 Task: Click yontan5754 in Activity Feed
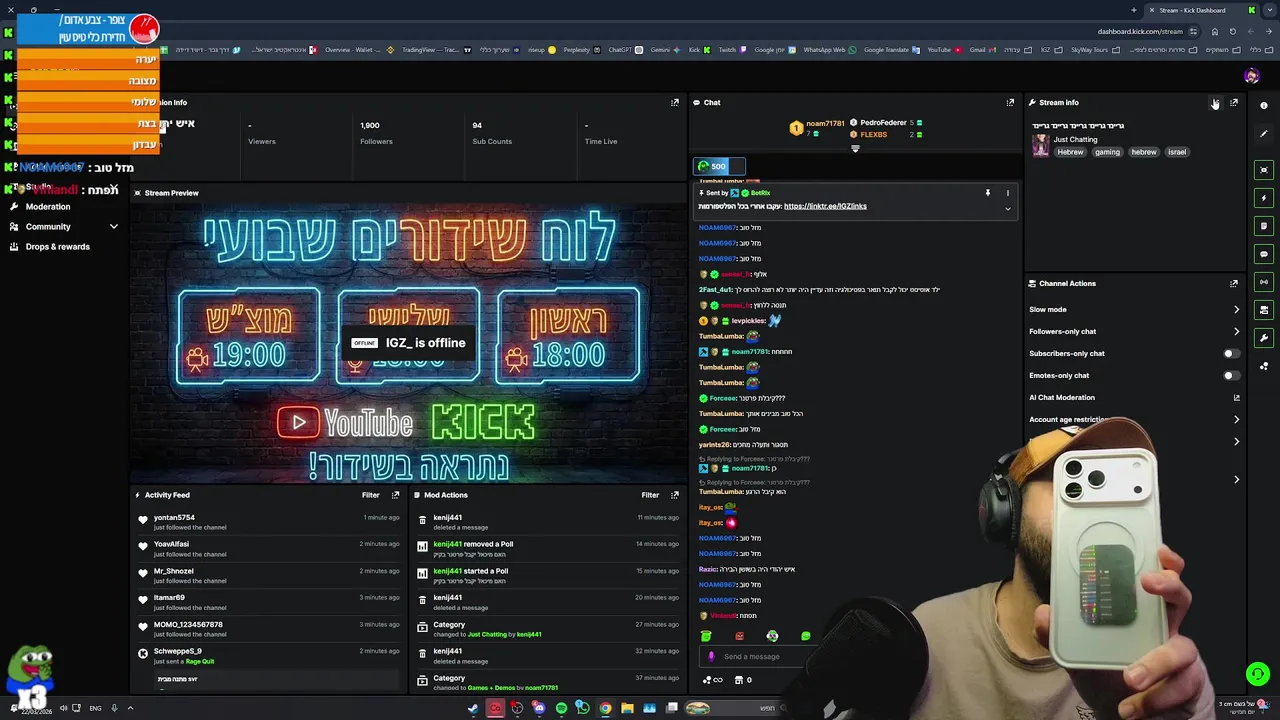pyautogui.click(x=174, y=518)
